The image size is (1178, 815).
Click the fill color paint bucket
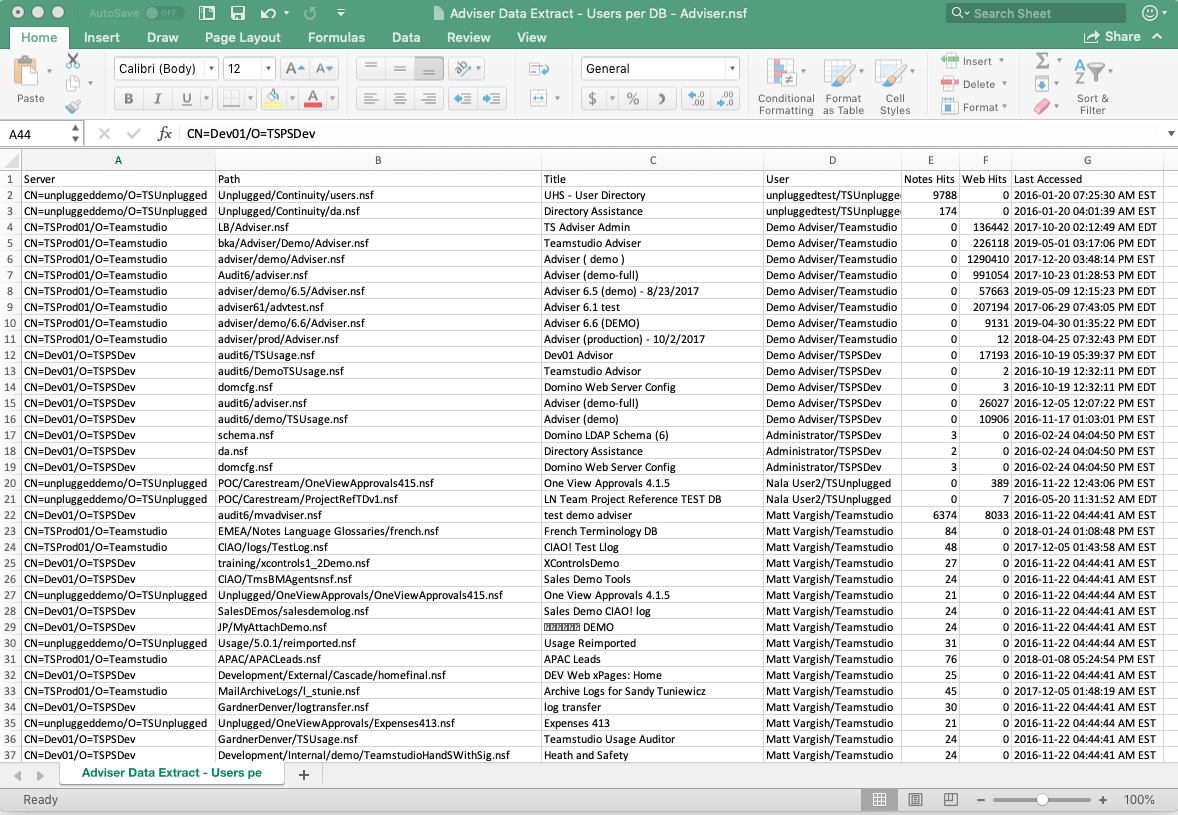click(273, 98)
